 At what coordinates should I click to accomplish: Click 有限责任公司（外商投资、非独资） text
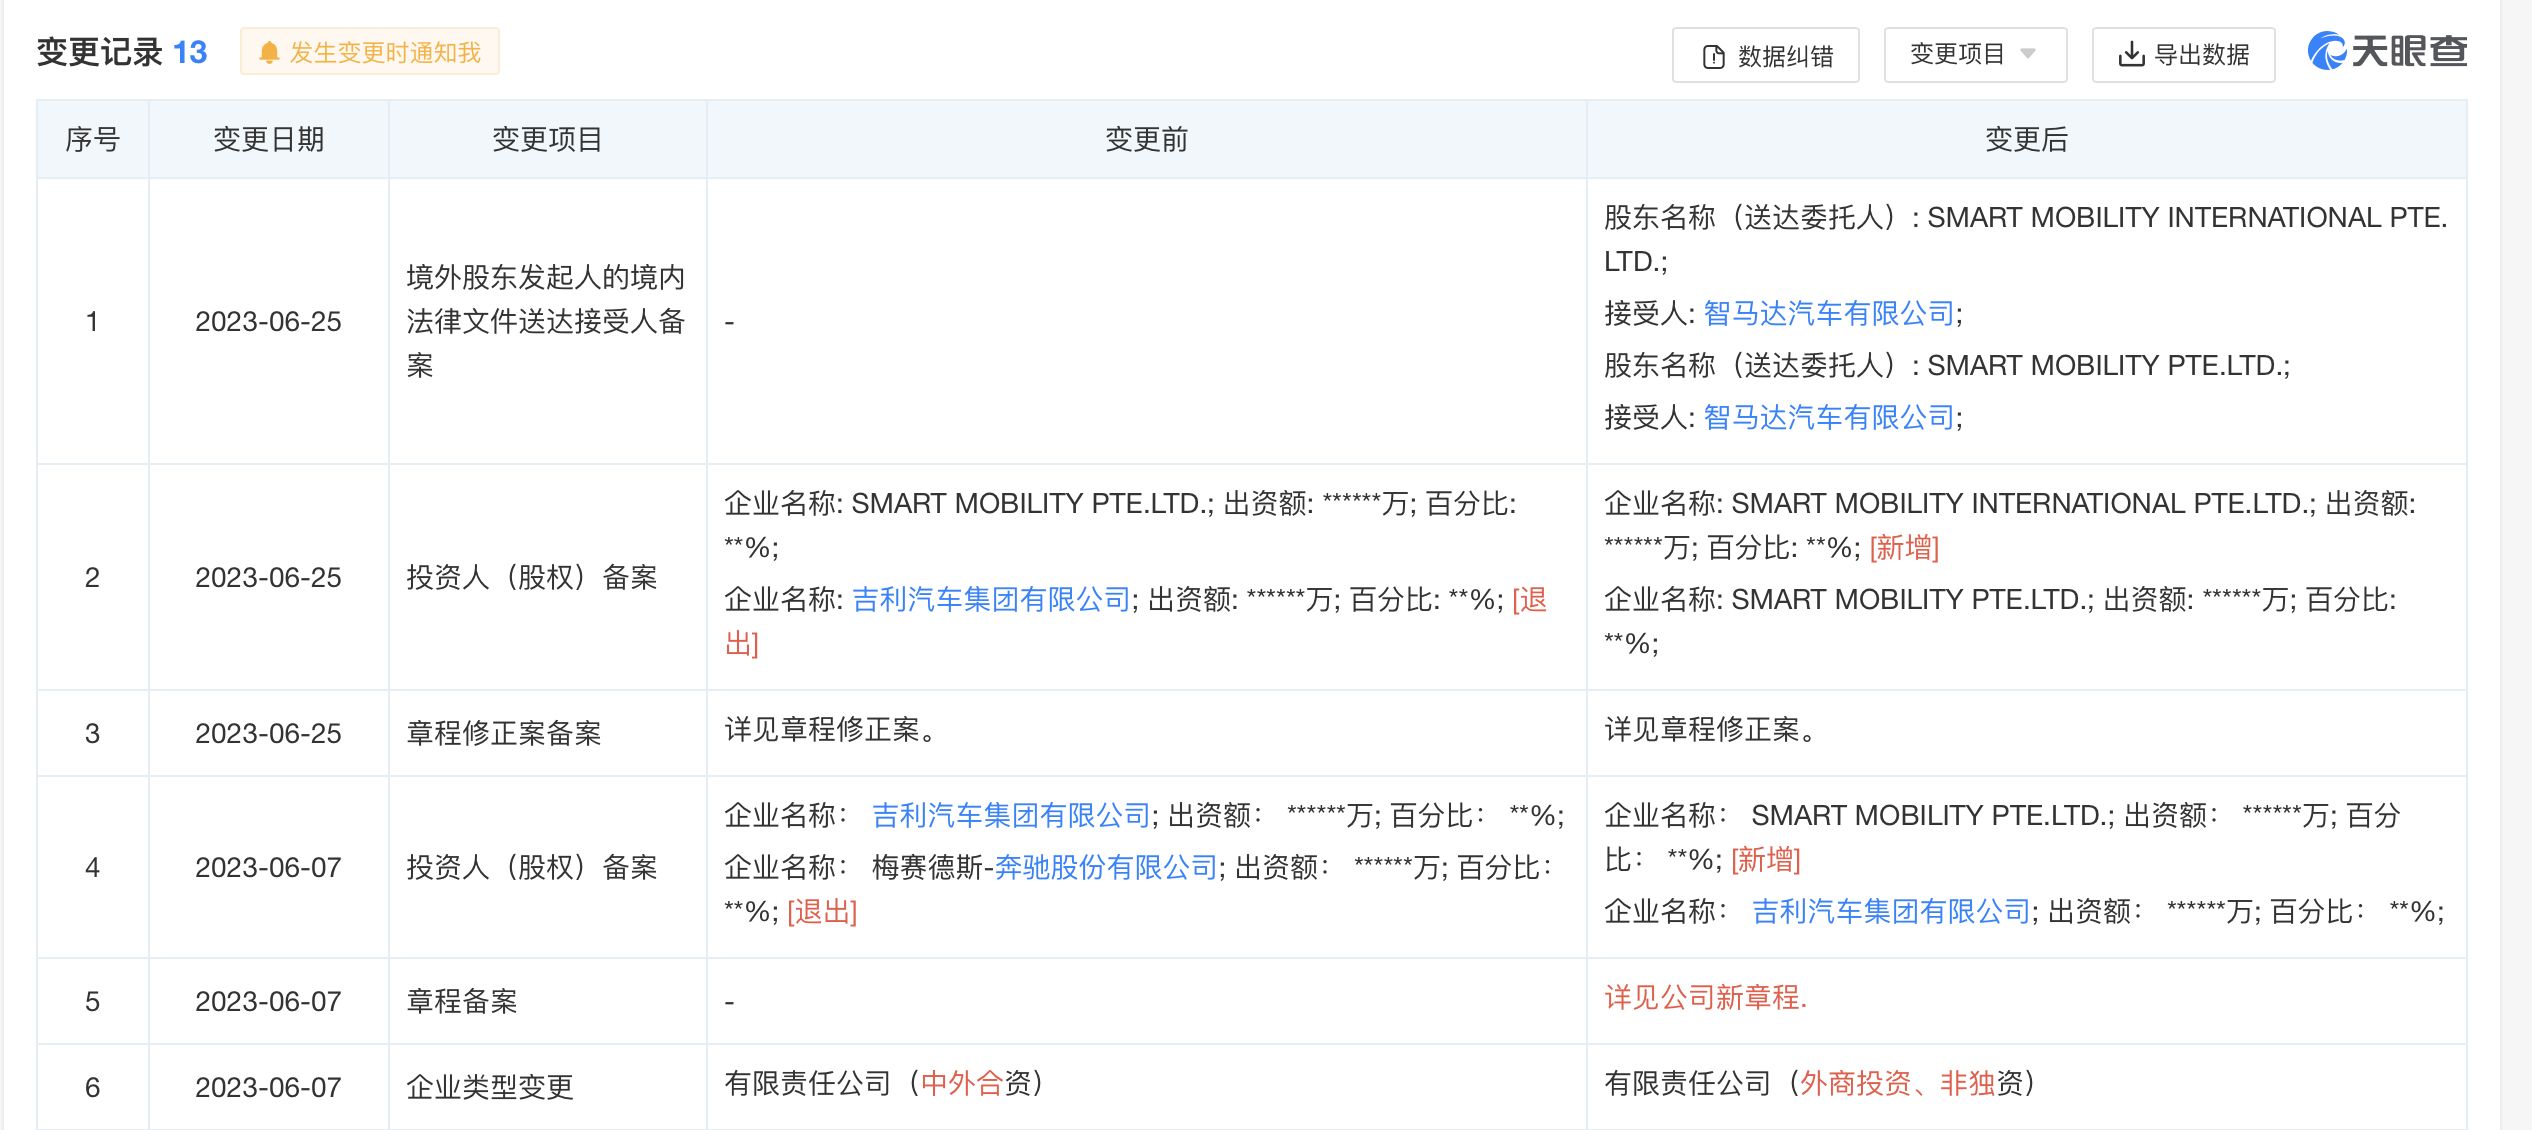pyautogui.click(x=1820, y=1084)
